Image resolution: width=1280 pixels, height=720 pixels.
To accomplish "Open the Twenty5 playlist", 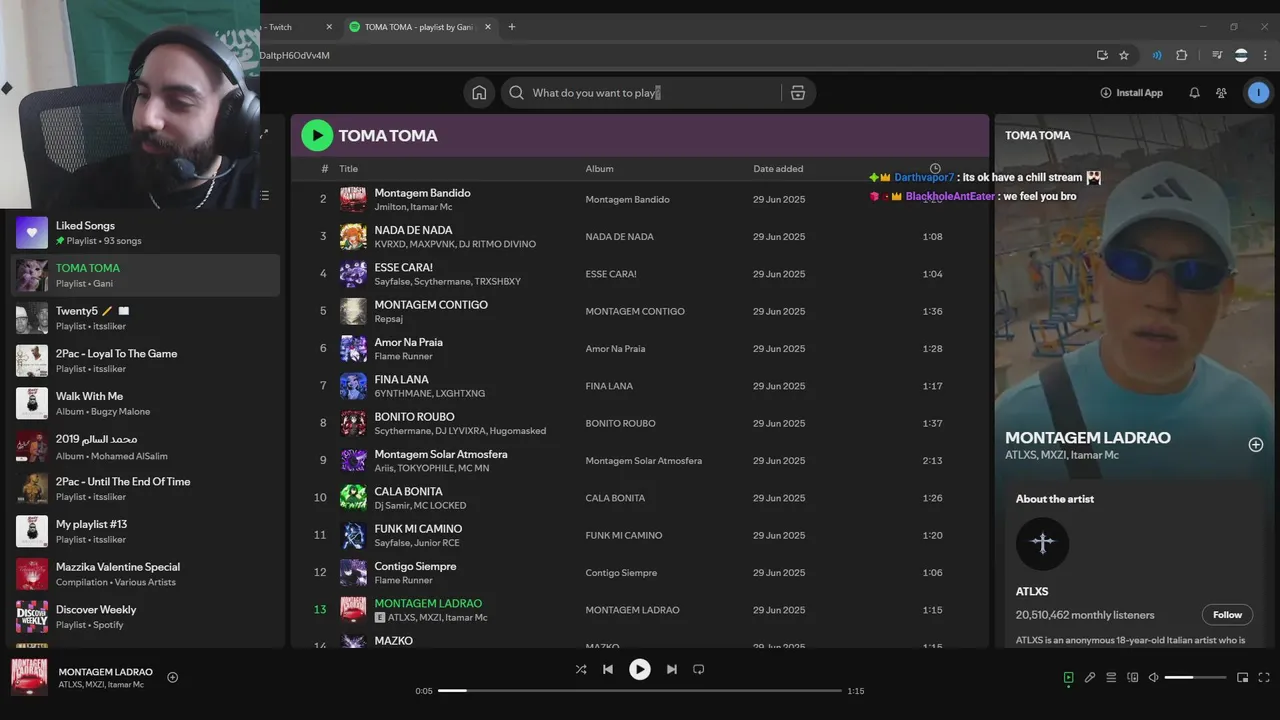I will (x=145, y=318).
